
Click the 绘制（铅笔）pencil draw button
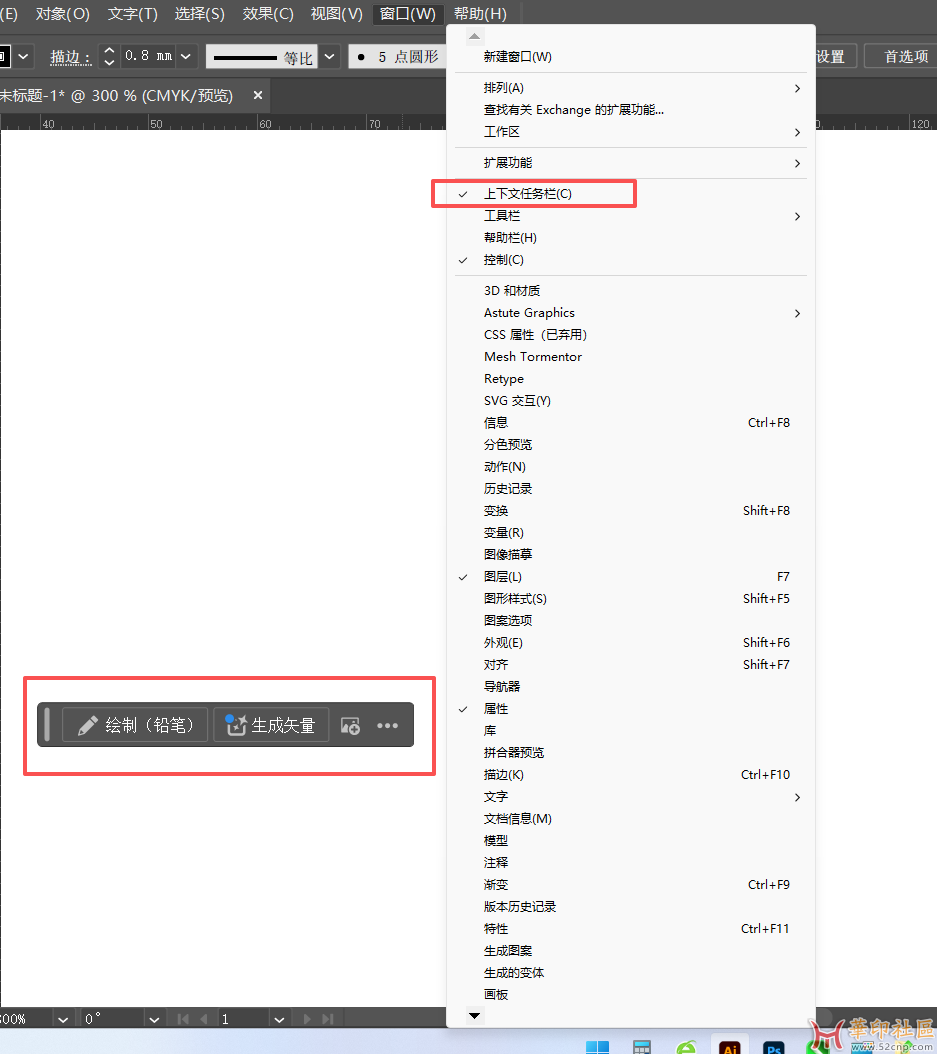[135, 725]
